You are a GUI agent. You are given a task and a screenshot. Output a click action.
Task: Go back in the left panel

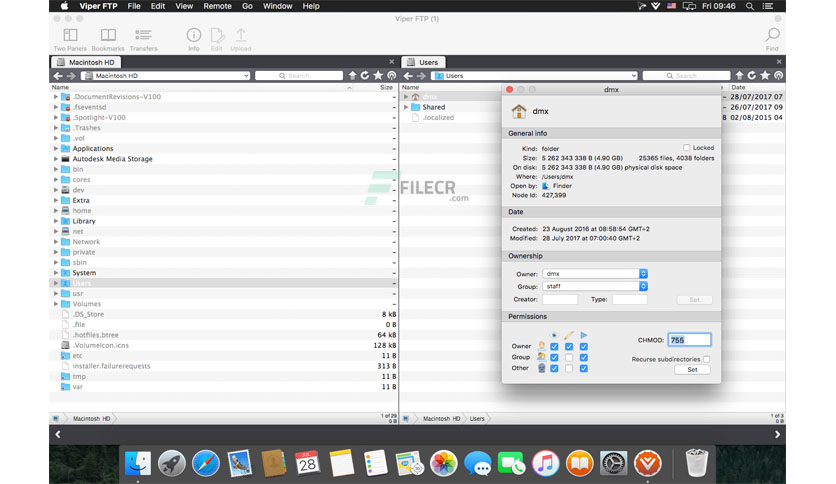pos(58,76)
